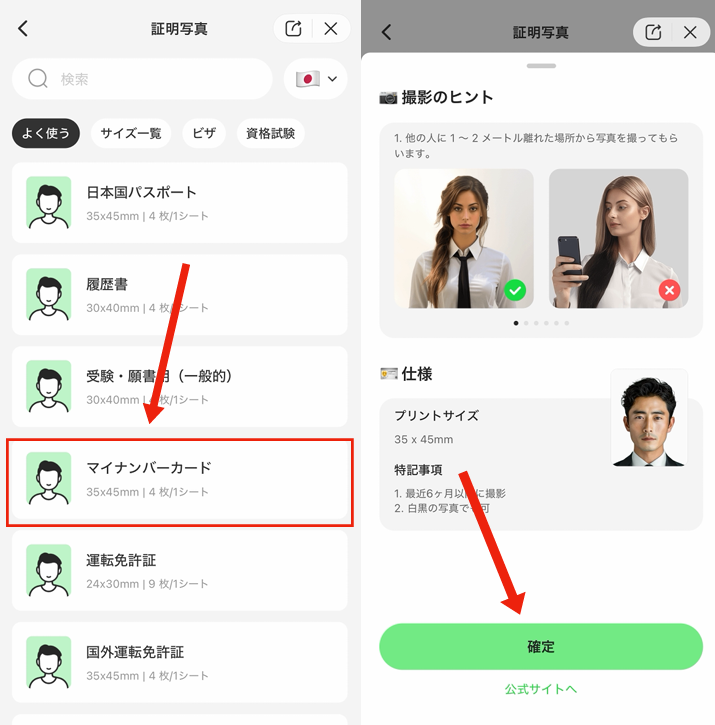This screenshot has width=715, height=725.
Task: Go back using left screen's back arrow
Action: (23, 29)
